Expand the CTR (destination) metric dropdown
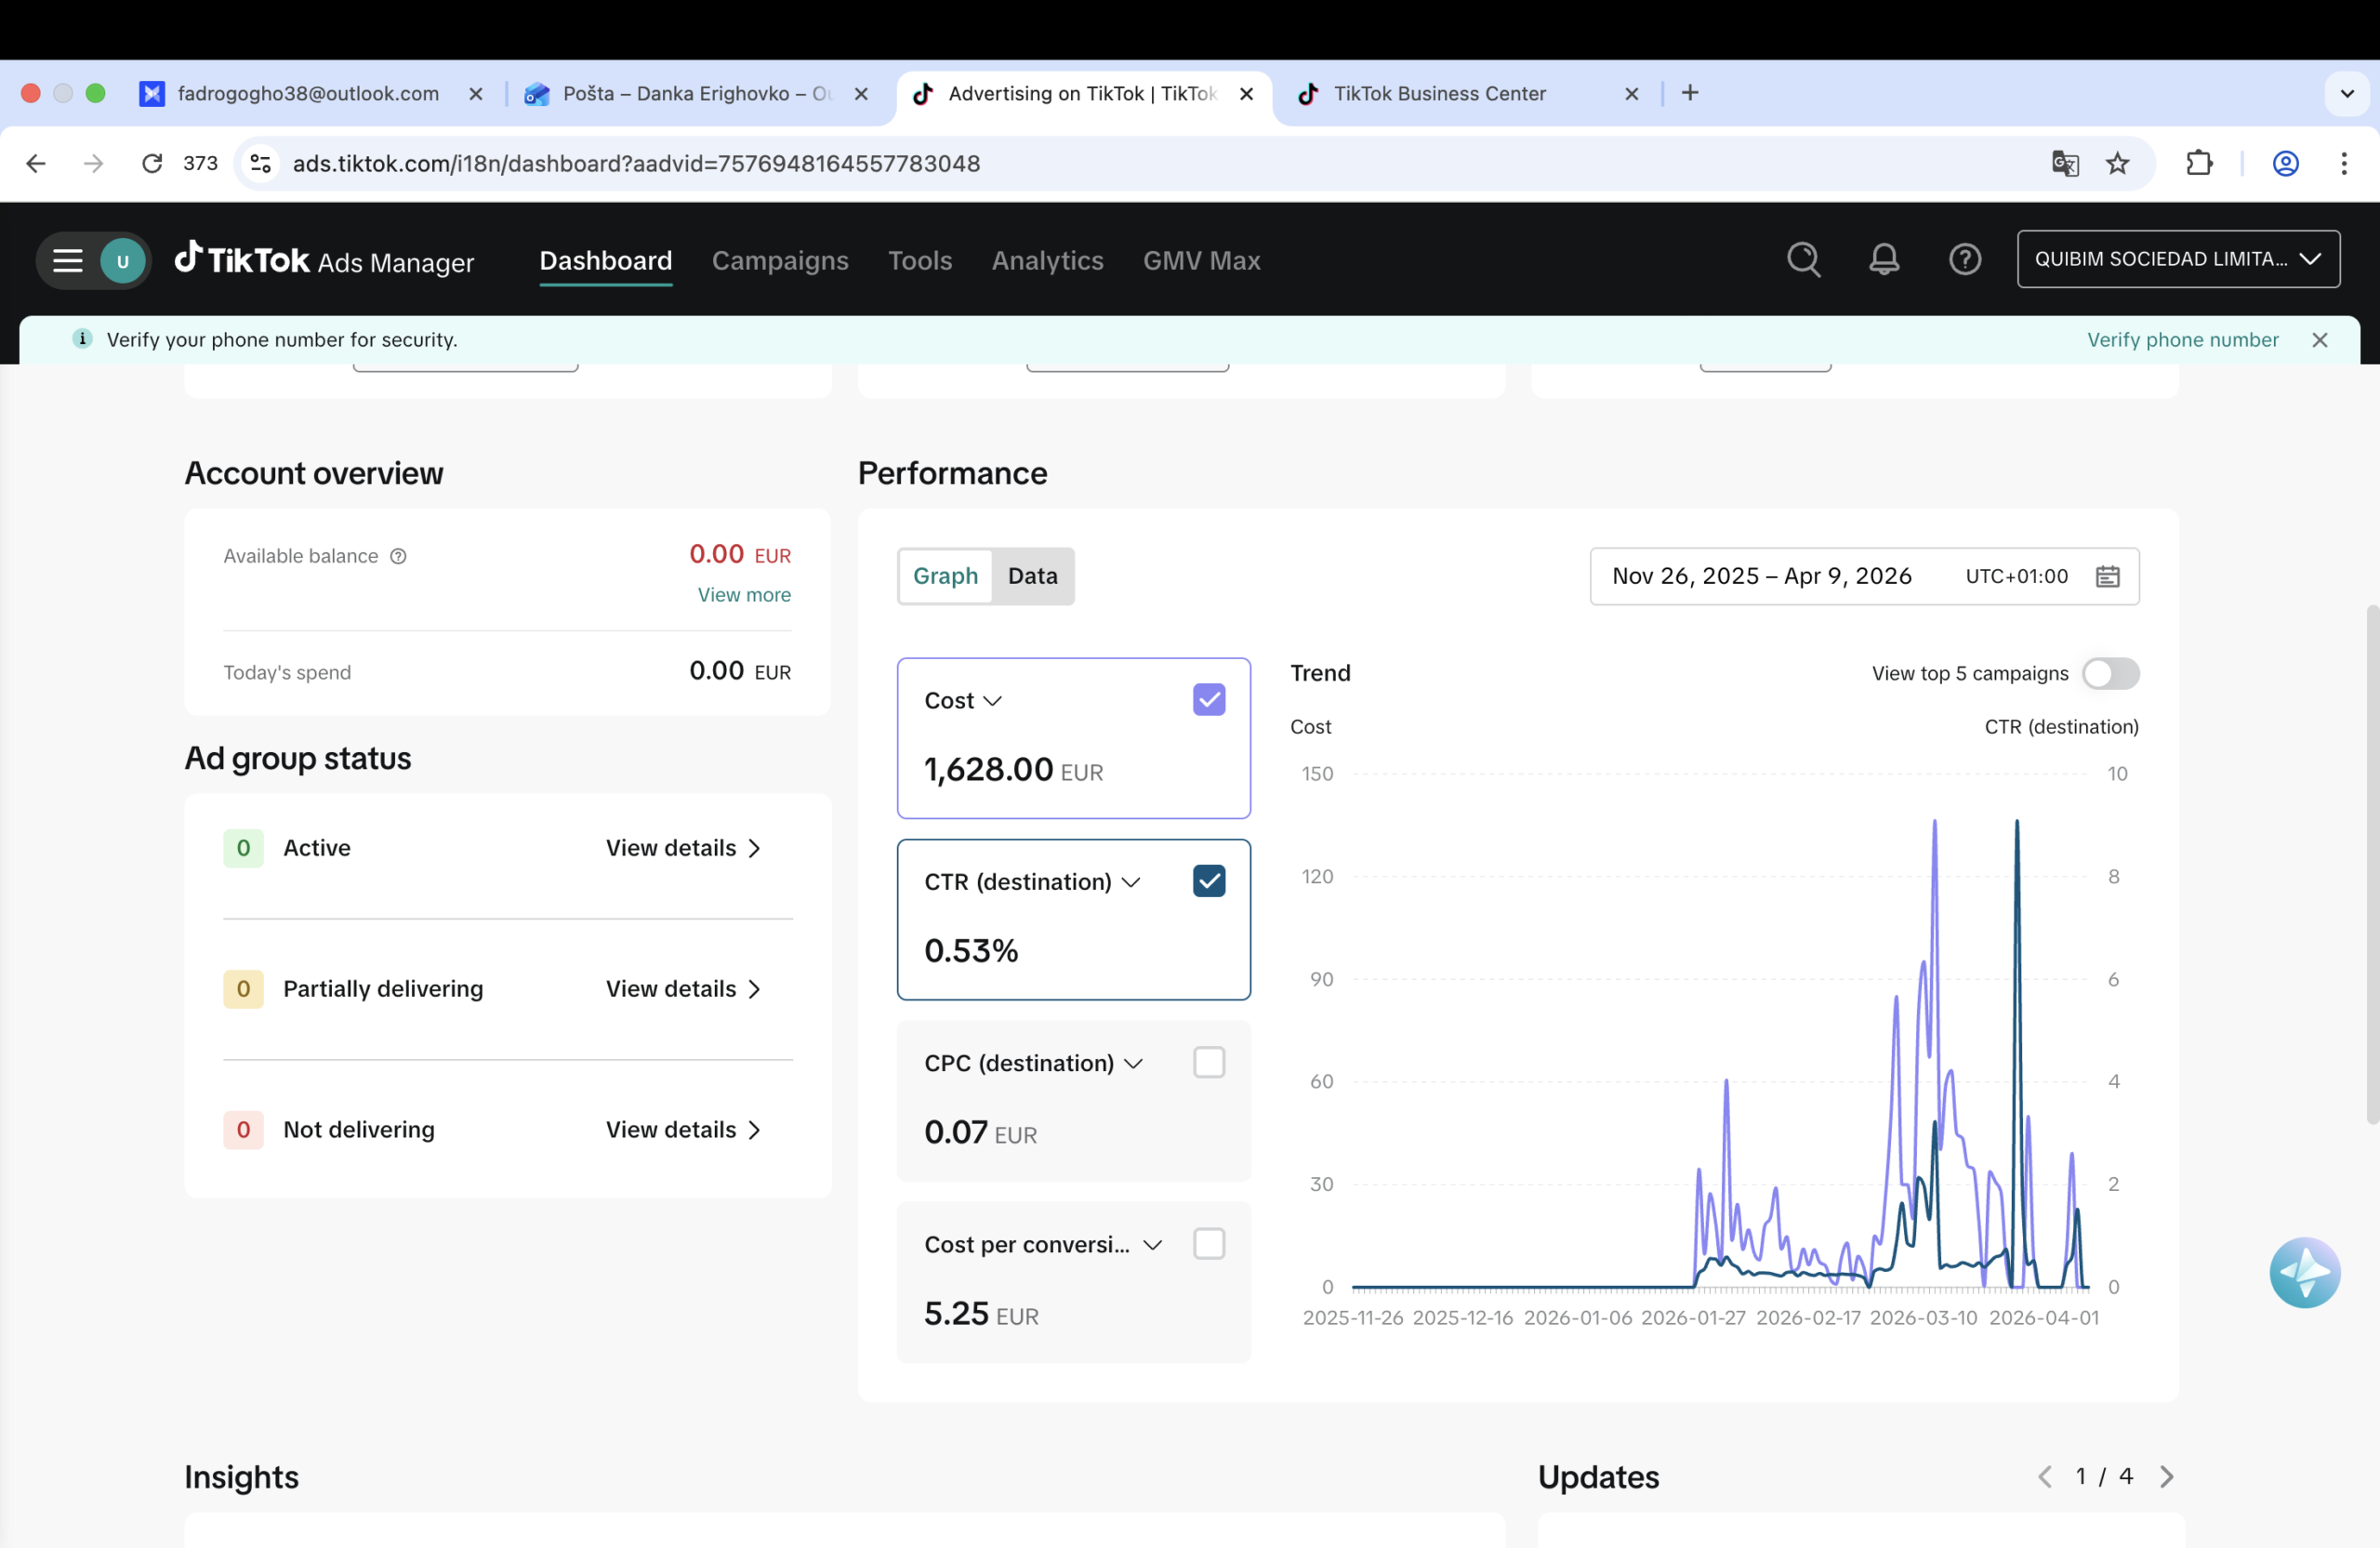 1131,882
